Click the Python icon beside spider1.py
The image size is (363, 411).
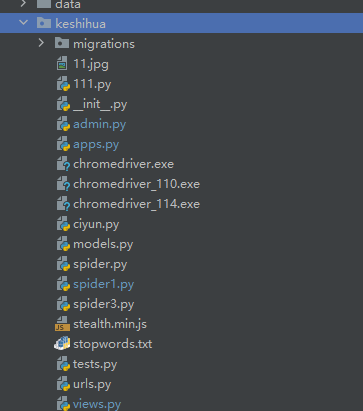pyautogui.click(x=63, y=284)
